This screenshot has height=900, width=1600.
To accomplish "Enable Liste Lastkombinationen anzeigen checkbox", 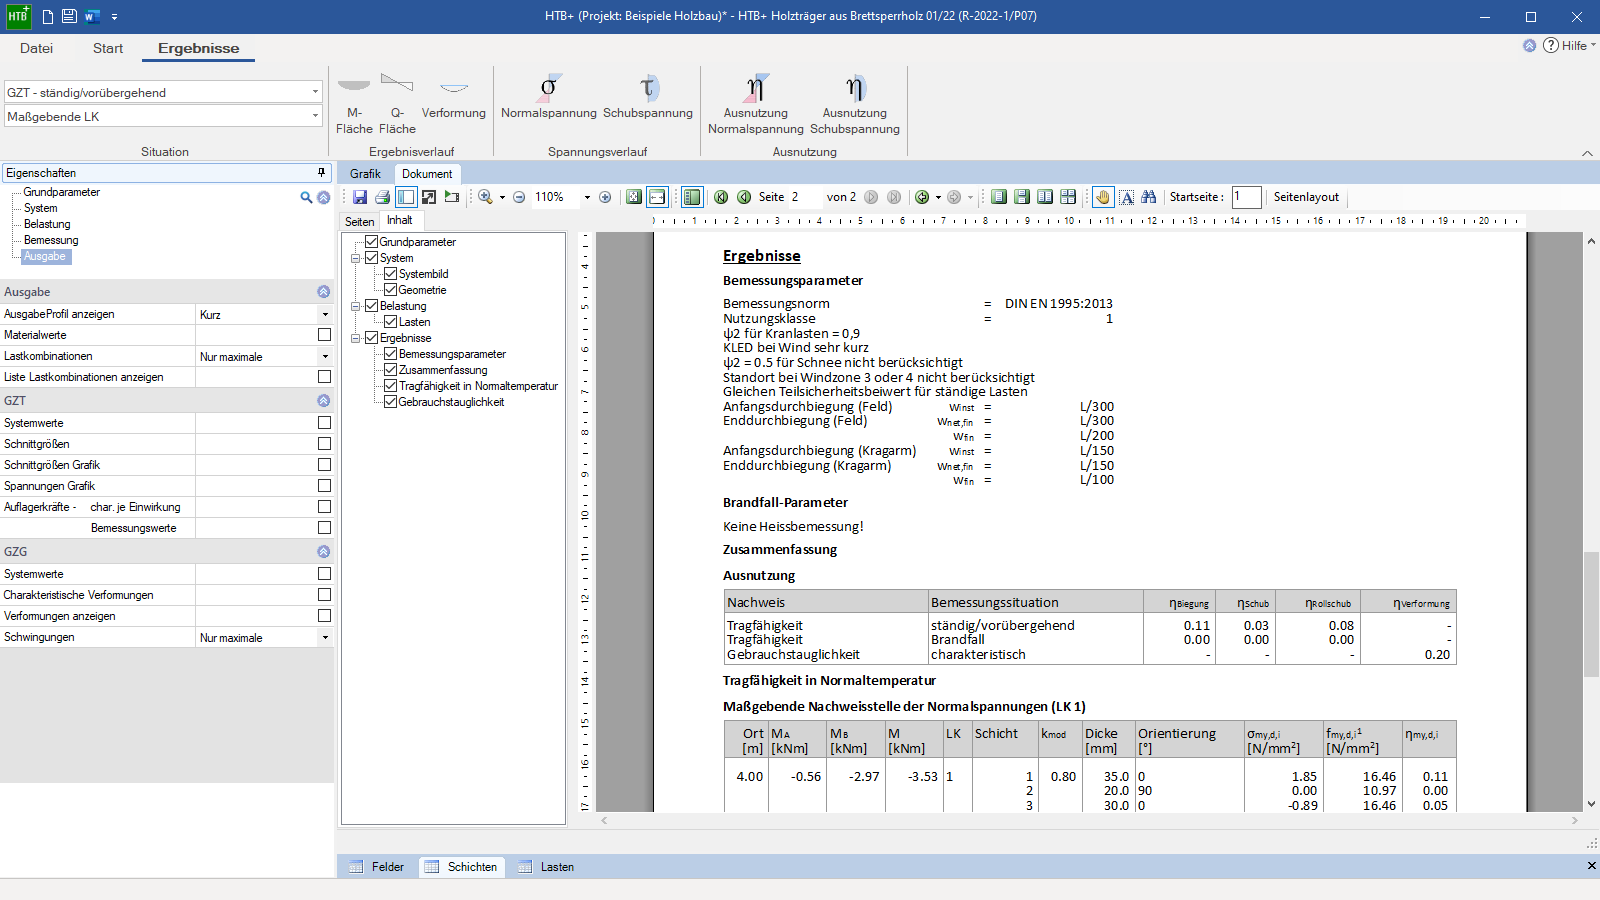I will click(x=324, y=377).
